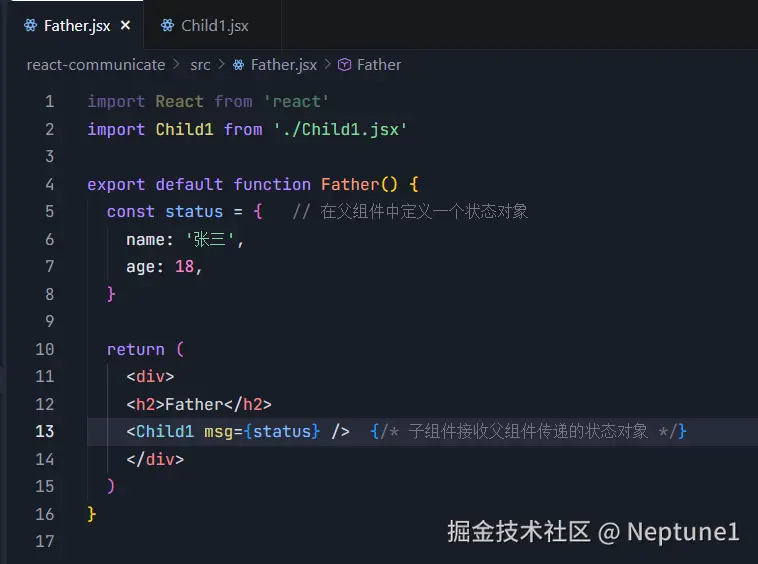Expand breadcrumb chevron after Father.jsx

(x=328, y=64)
